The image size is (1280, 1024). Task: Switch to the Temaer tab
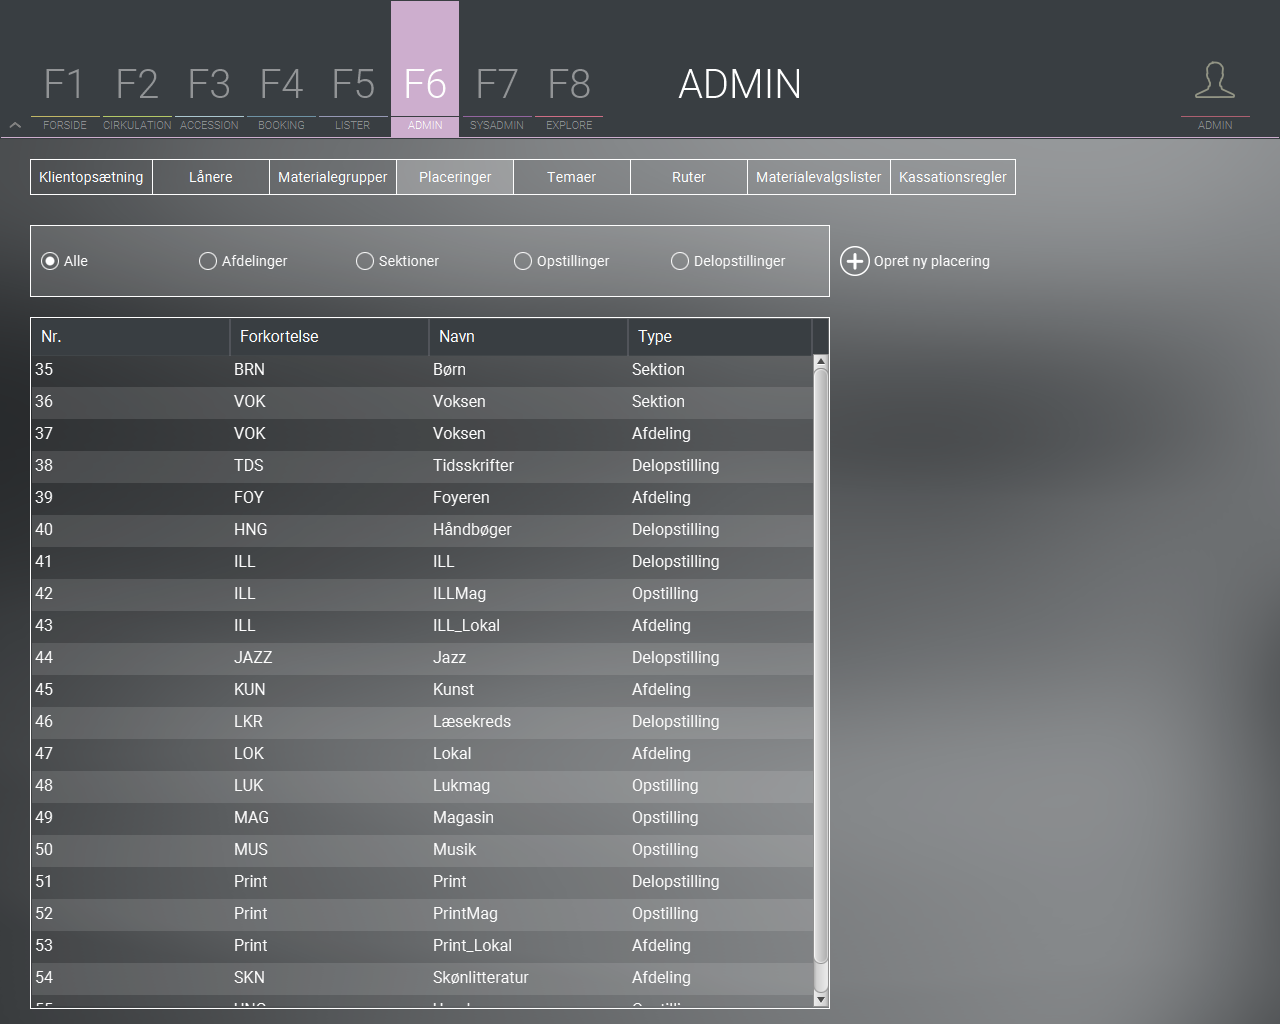572,177
